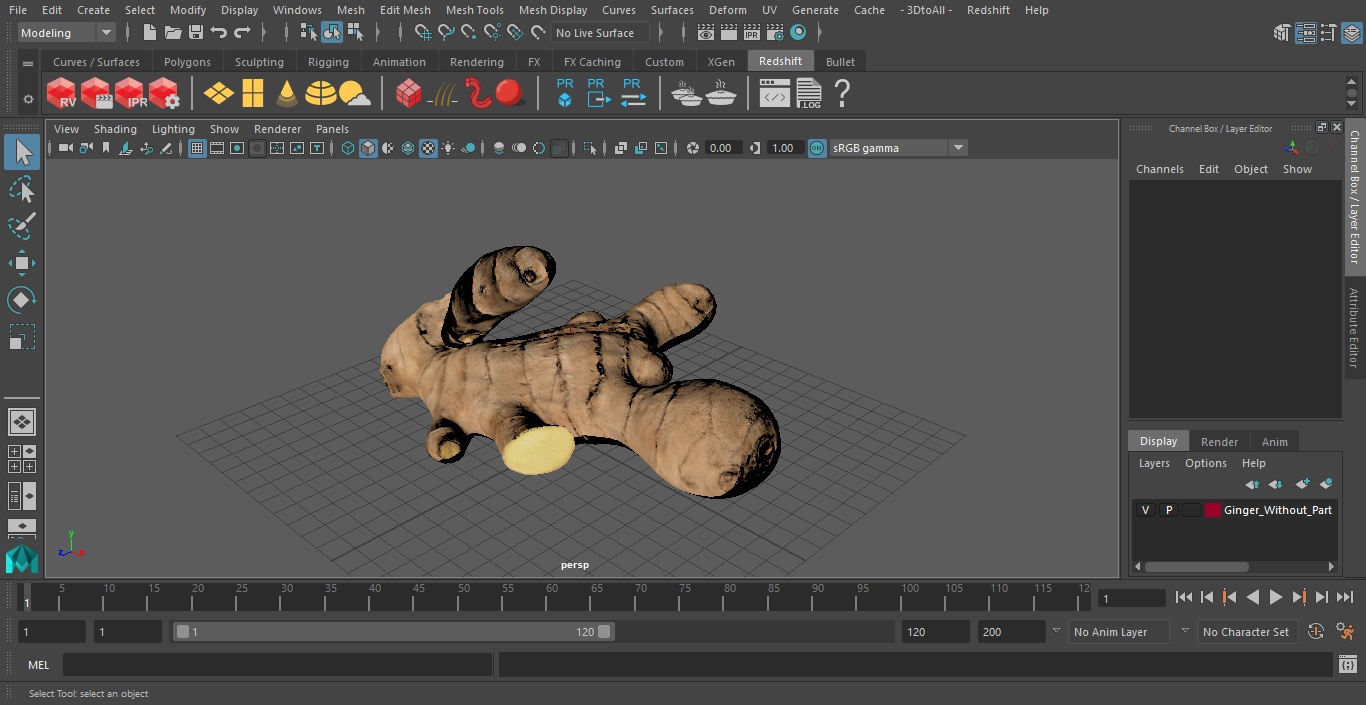This screenshot has height=705, width=1366.
Task: Open the Modeling workspace dropdown
Action: (67, 33)
